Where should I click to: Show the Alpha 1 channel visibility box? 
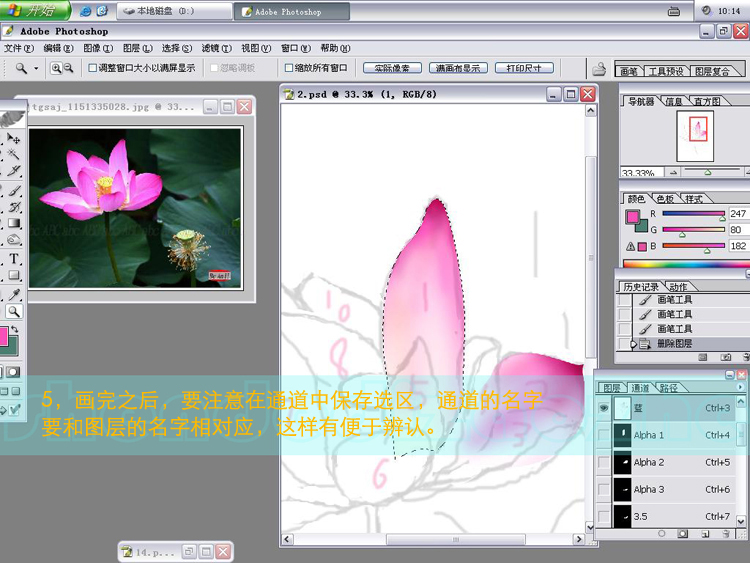point(604,435)
